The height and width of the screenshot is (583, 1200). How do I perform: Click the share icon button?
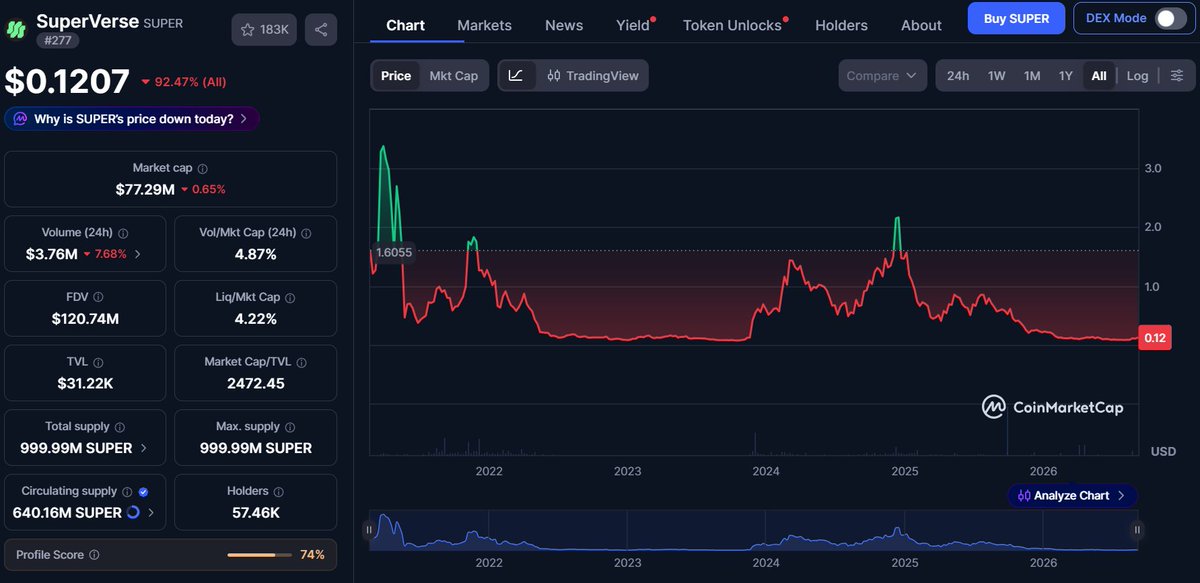click(x=321, y=30)
